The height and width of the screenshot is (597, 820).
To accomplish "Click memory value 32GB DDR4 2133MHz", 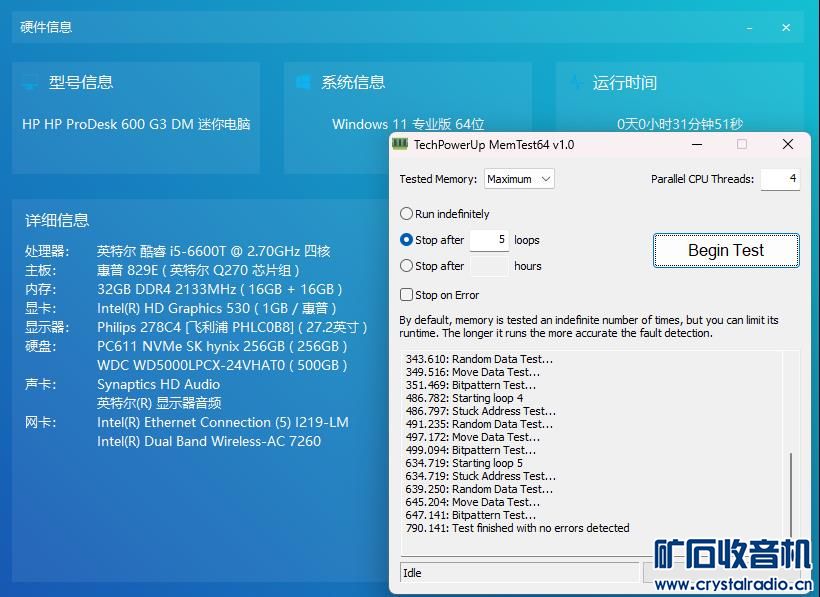I will [x=220, y=290].
